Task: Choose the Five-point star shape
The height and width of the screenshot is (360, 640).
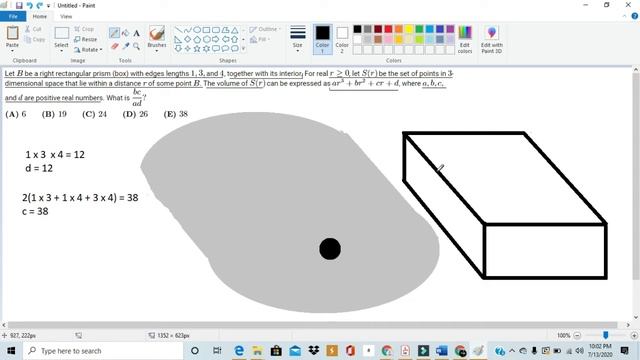Action: 197,49
